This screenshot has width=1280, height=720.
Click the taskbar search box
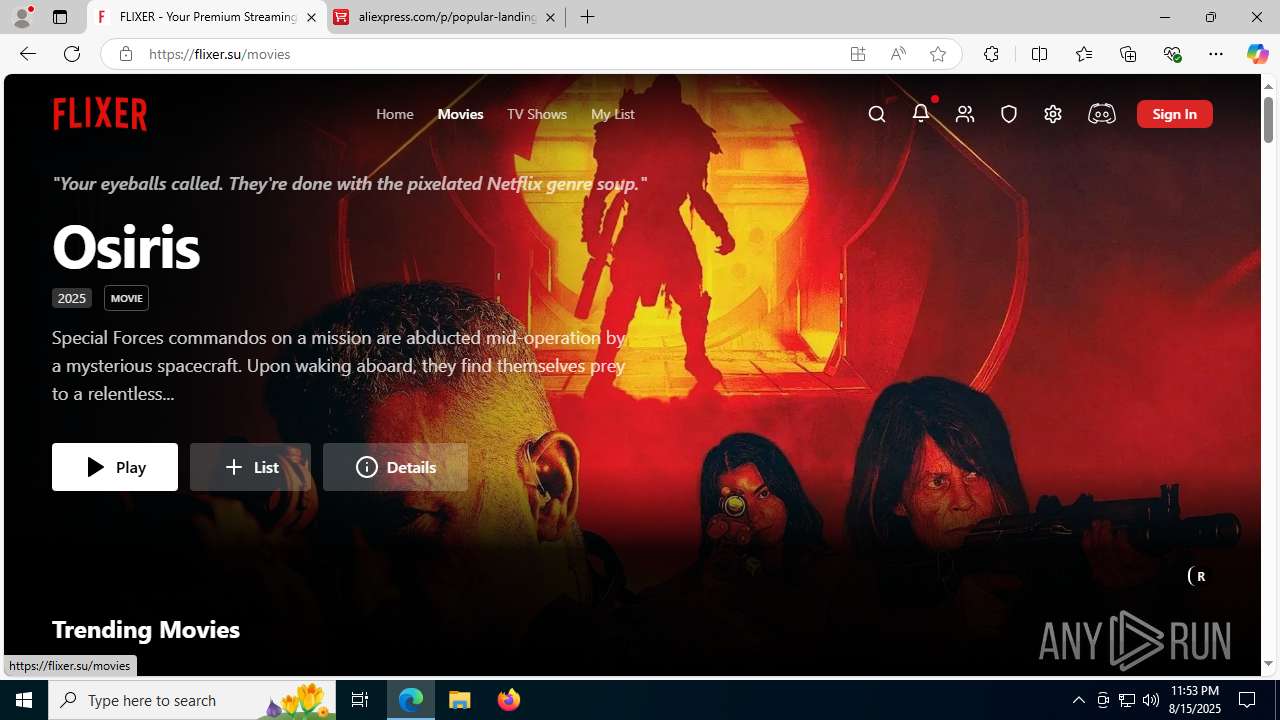193,700
